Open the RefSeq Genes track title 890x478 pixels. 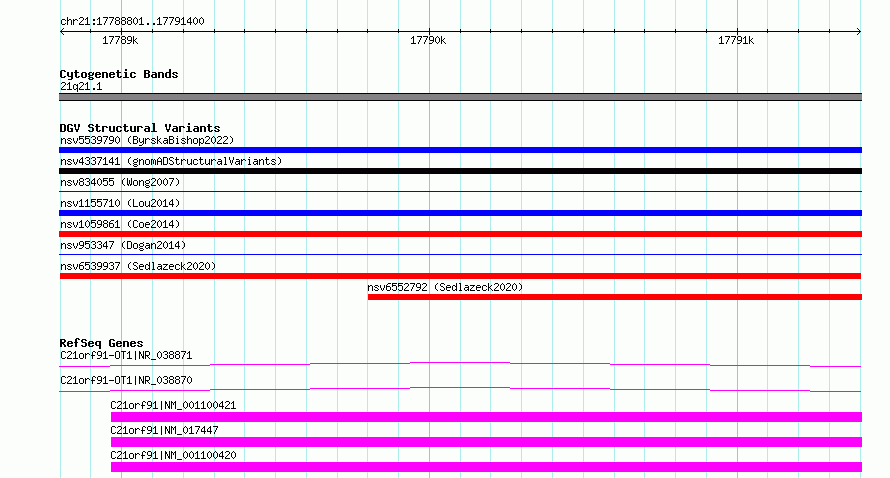point(101,343)
